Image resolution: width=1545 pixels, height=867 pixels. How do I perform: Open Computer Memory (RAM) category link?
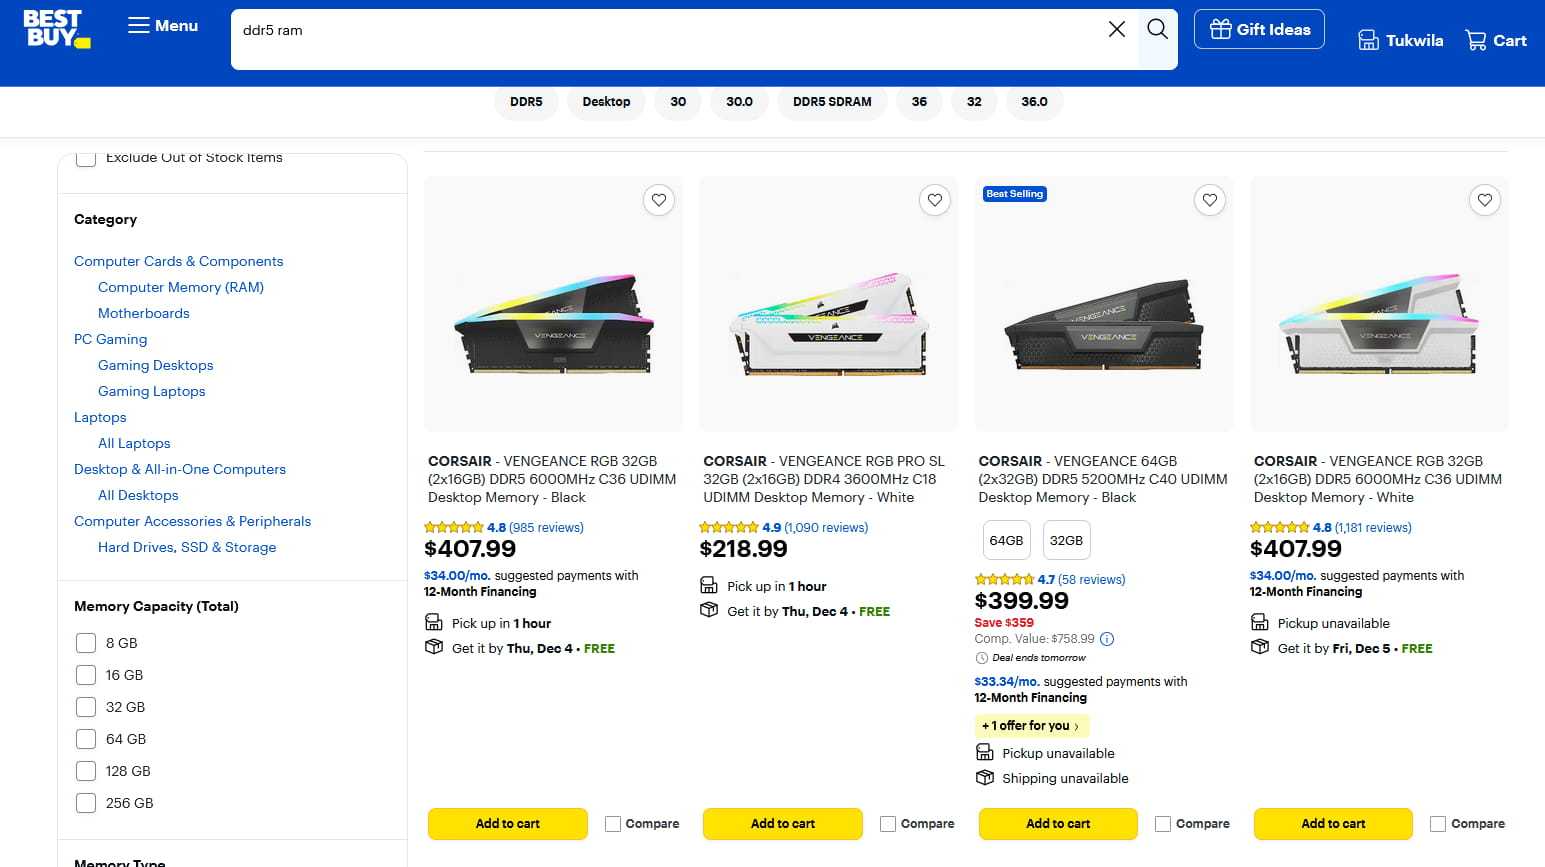point(181,287)
